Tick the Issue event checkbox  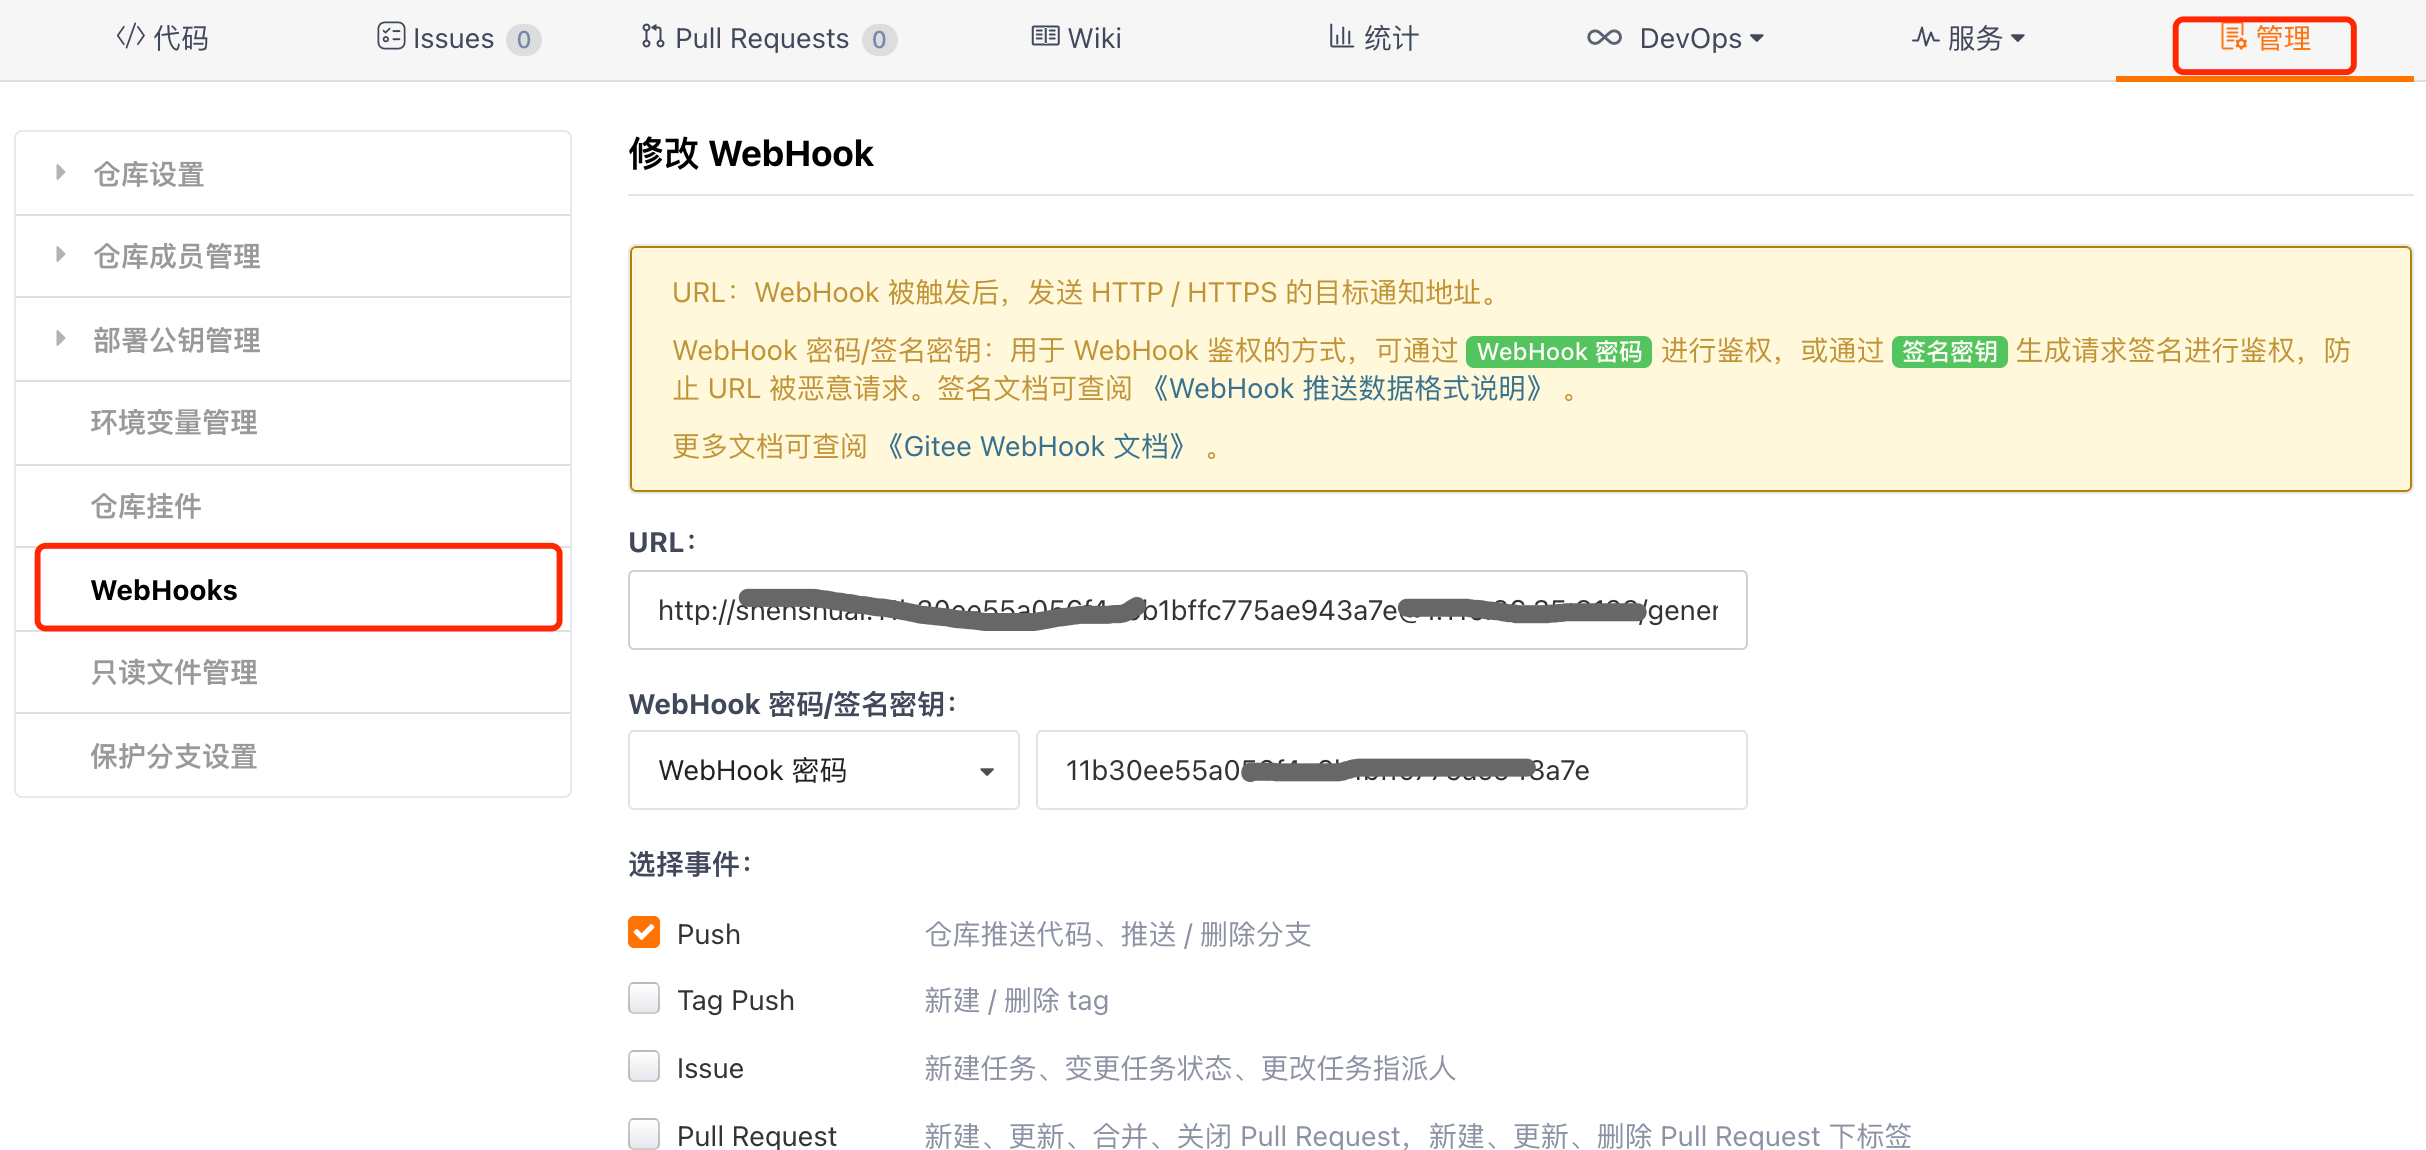coord(644,1066)
